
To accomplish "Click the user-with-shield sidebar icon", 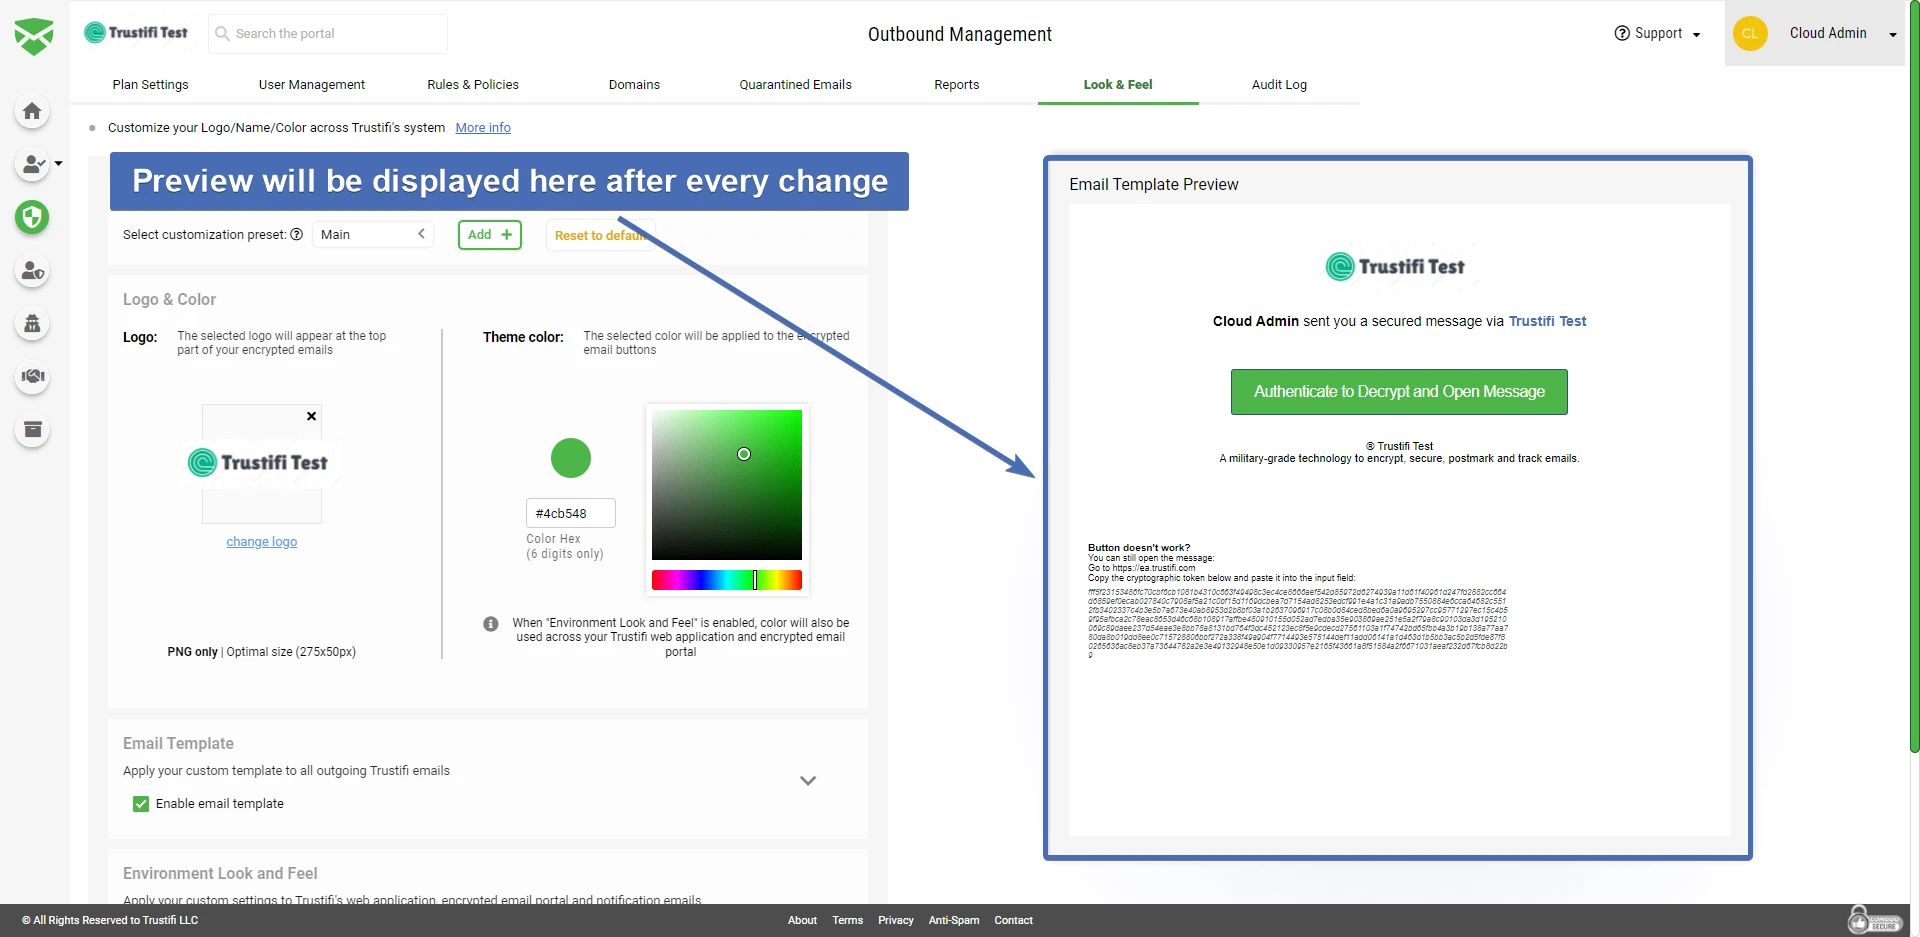I will (x=32, y=271).
